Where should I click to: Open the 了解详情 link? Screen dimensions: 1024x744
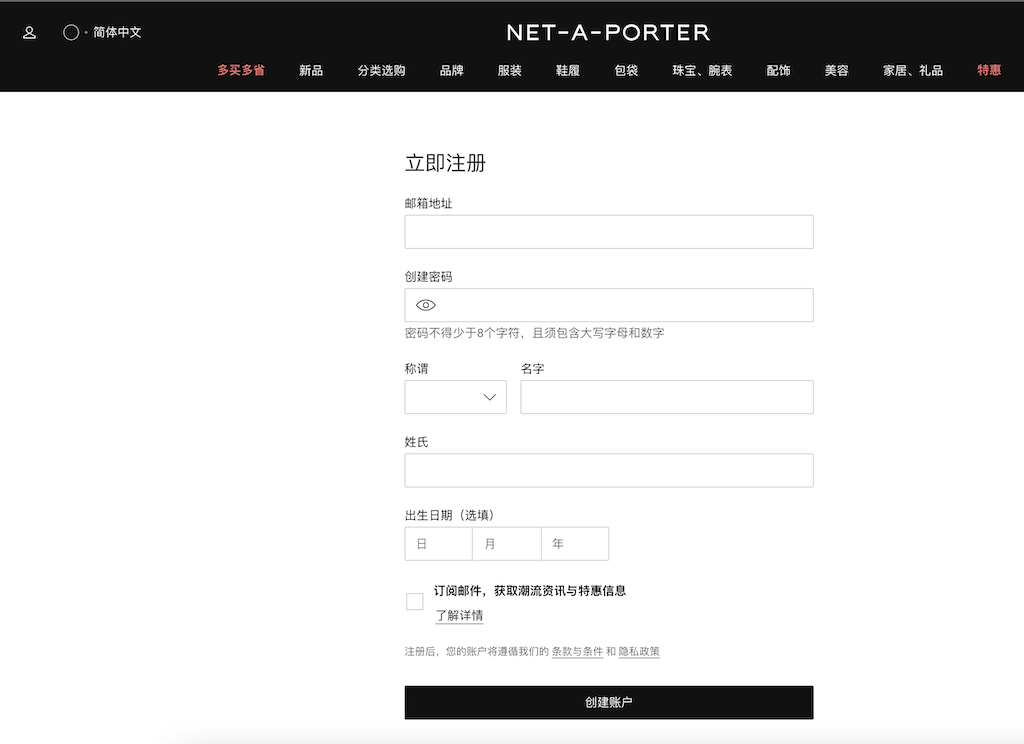coord(459,615)
